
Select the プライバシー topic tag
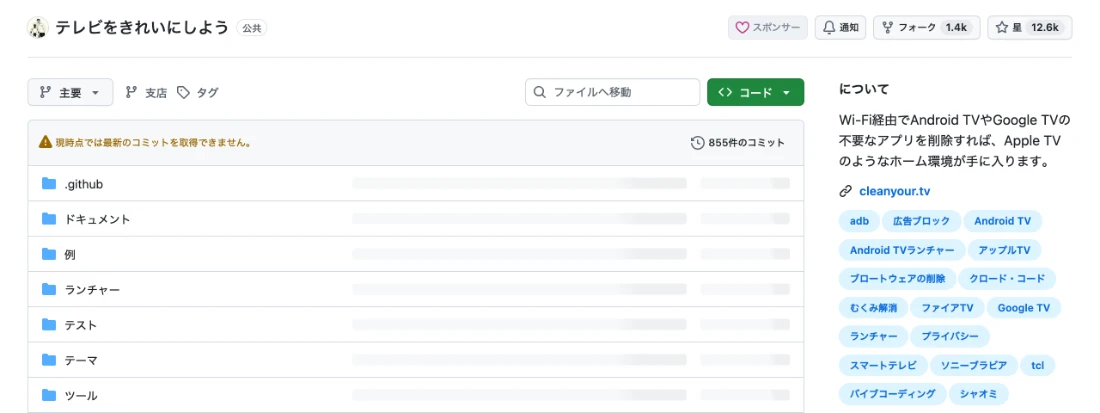coord(950,336)
